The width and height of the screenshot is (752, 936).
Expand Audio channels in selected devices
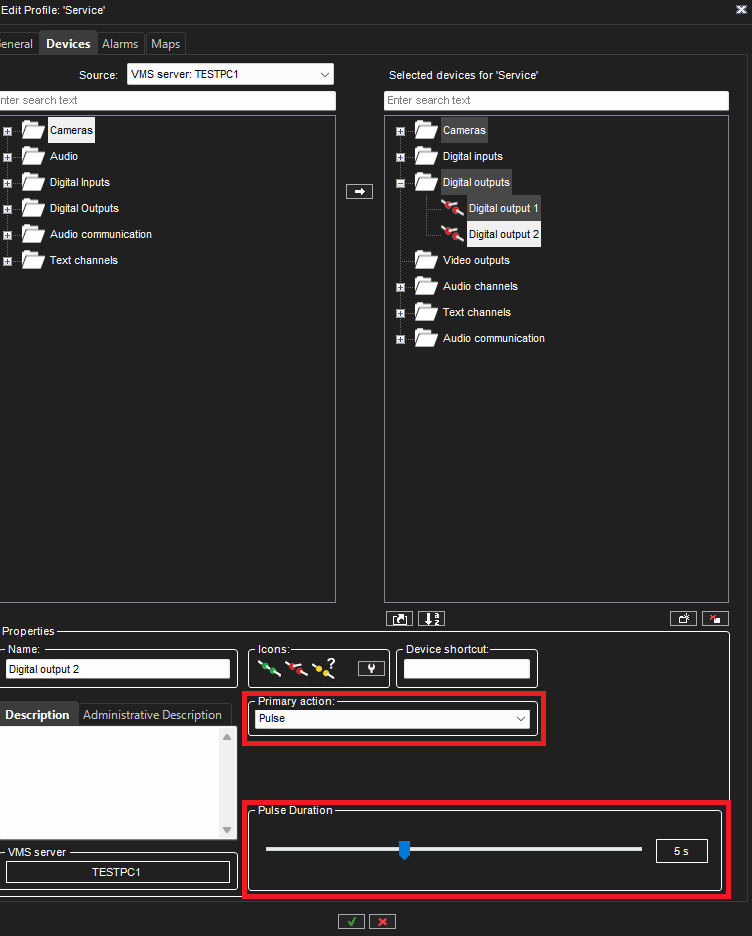click(x=401, y=287)
